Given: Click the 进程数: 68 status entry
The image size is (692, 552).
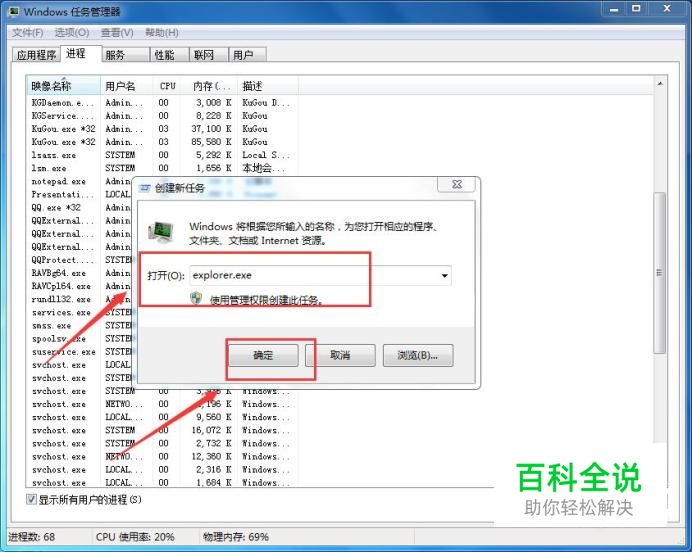Looking at the screenshot, I should [x=32, y=537].
